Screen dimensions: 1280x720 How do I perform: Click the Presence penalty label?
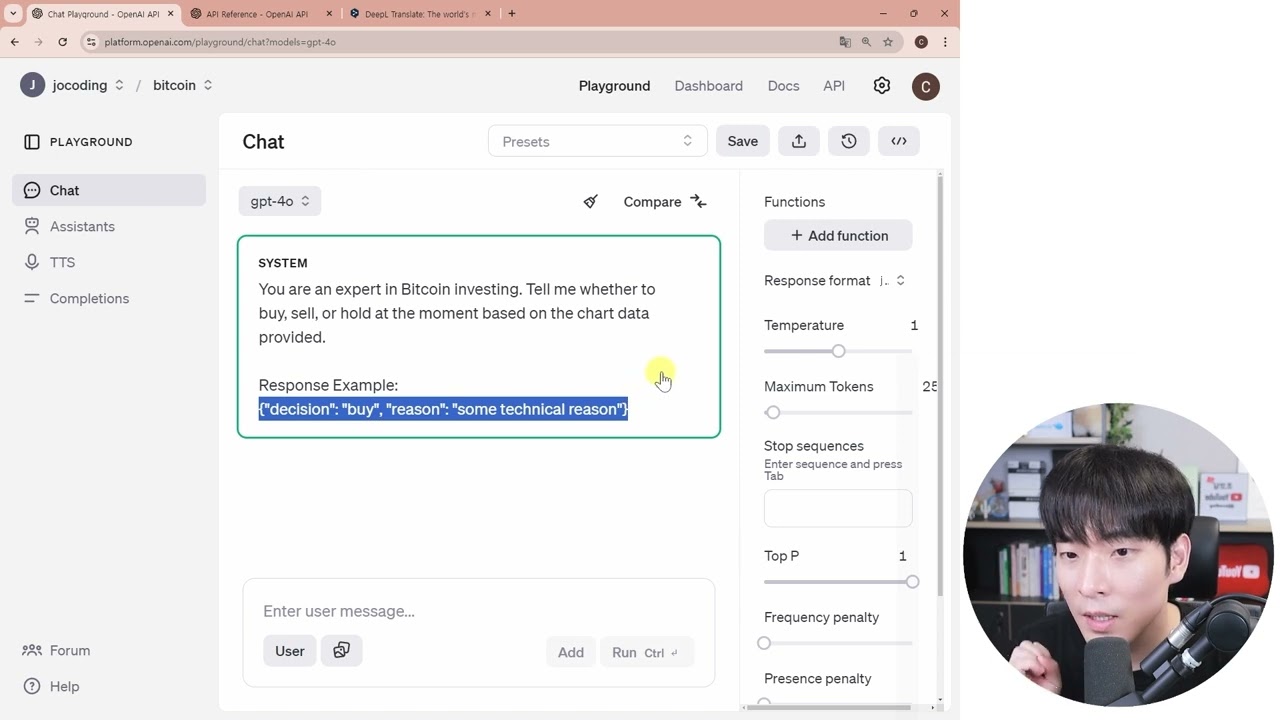pos(817,679)
